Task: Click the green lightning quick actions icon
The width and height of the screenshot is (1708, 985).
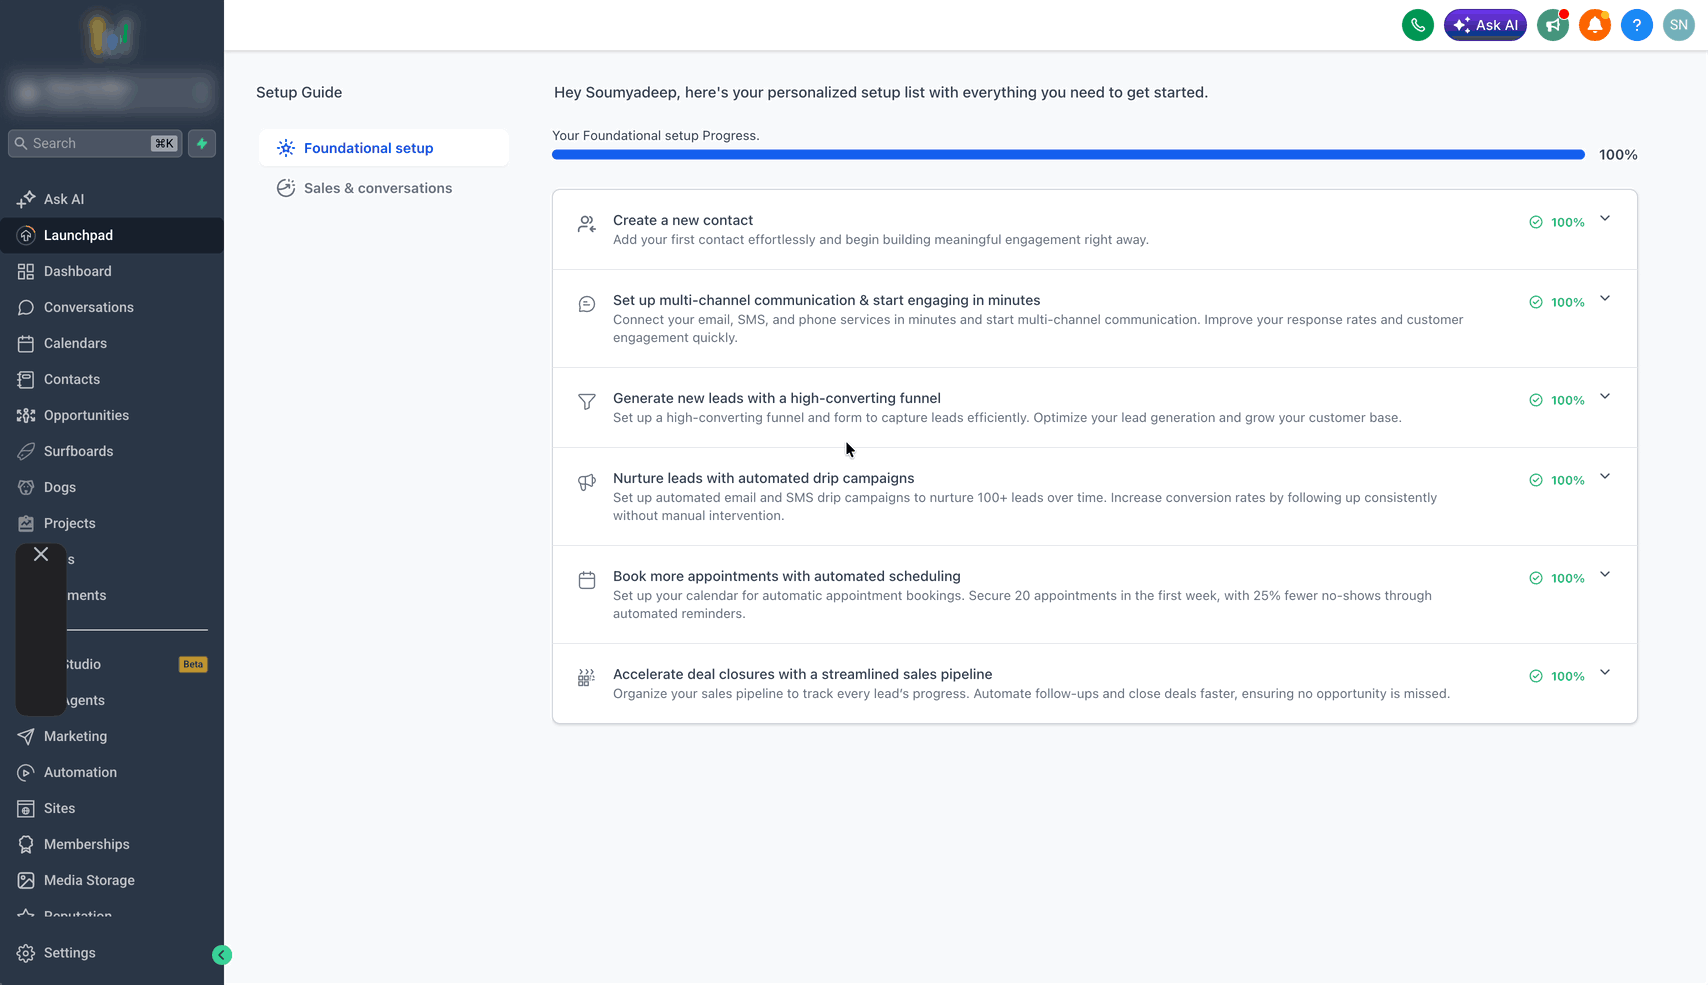Action: click(202, 143)
